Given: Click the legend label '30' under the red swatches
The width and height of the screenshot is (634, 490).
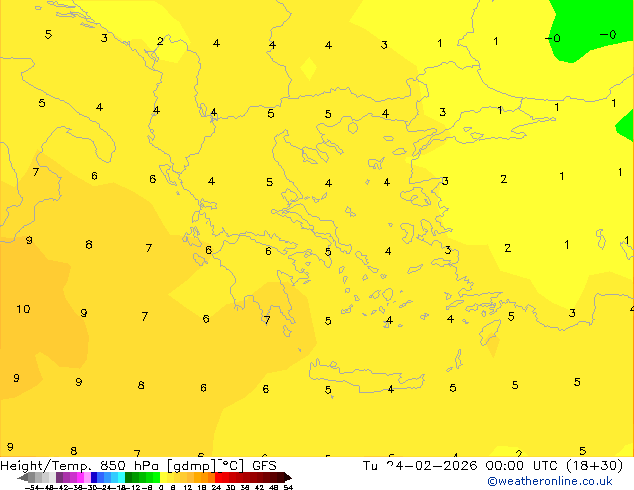Looking at the screenshot, I should (x=230, y=487).
